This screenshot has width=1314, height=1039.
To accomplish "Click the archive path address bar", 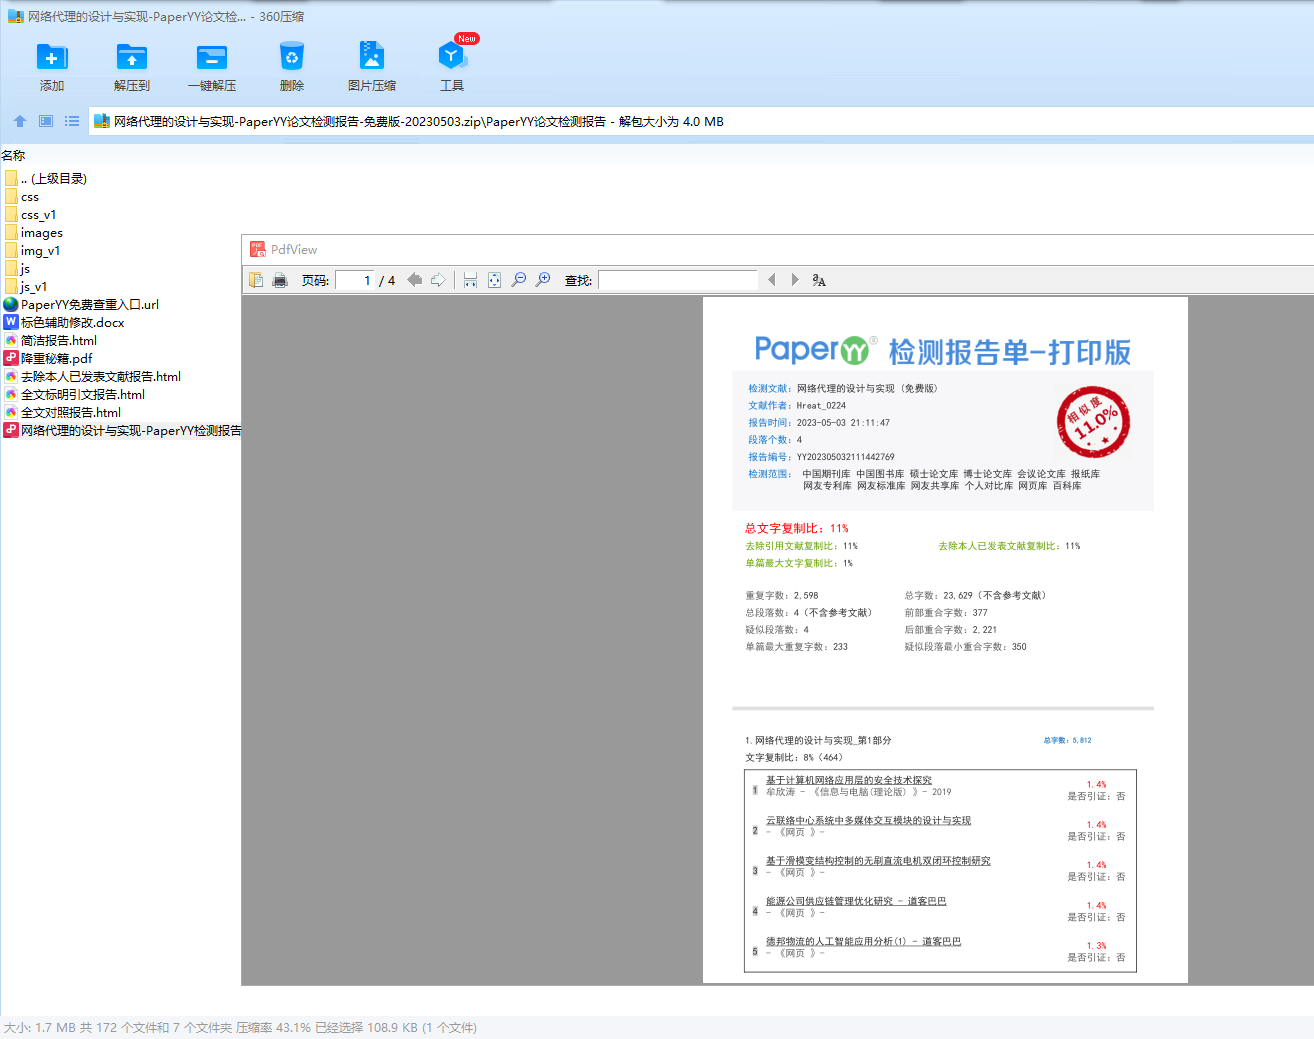I will 701,121.
